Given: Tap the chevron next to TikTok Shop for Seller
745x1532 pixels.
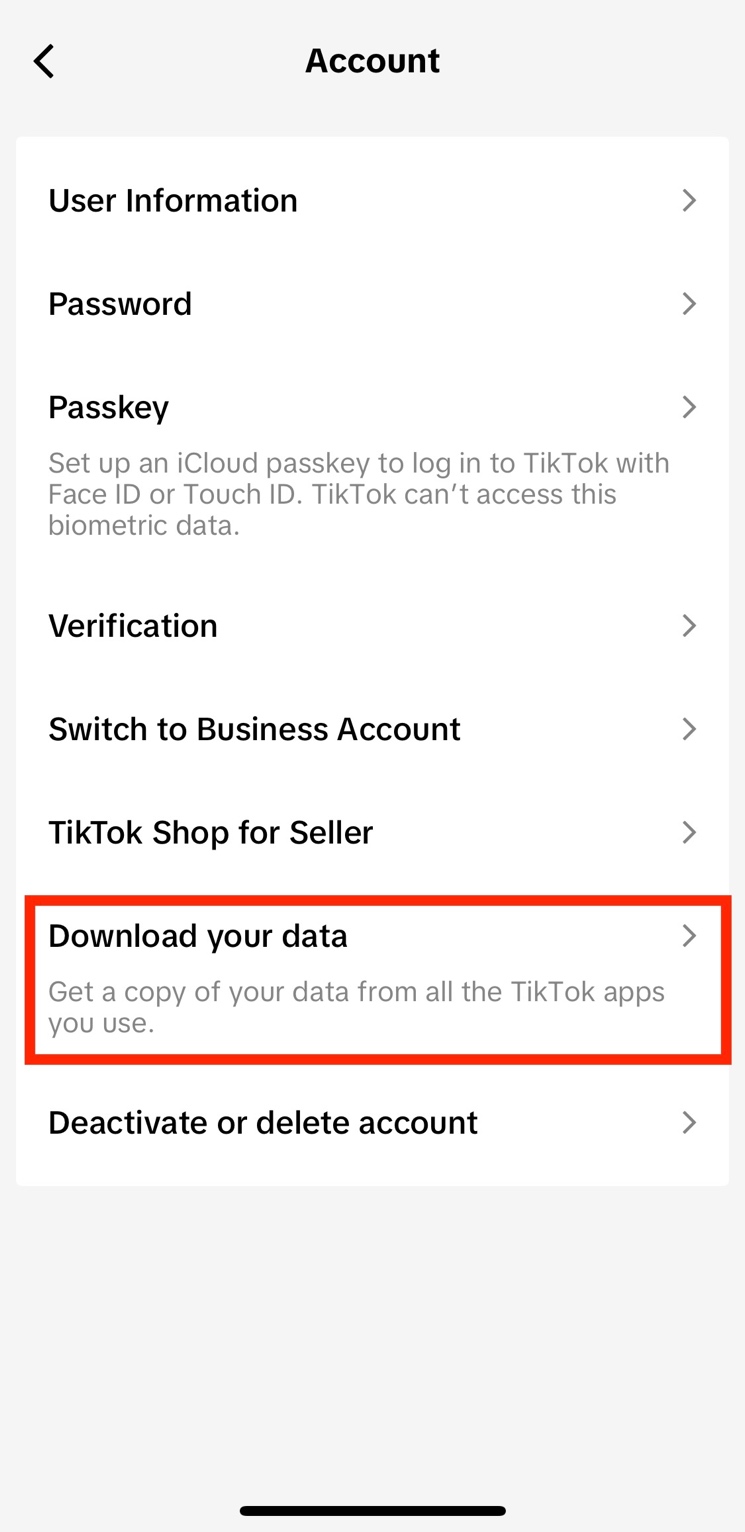Looking at the screenshot, I should pos(689,832).
